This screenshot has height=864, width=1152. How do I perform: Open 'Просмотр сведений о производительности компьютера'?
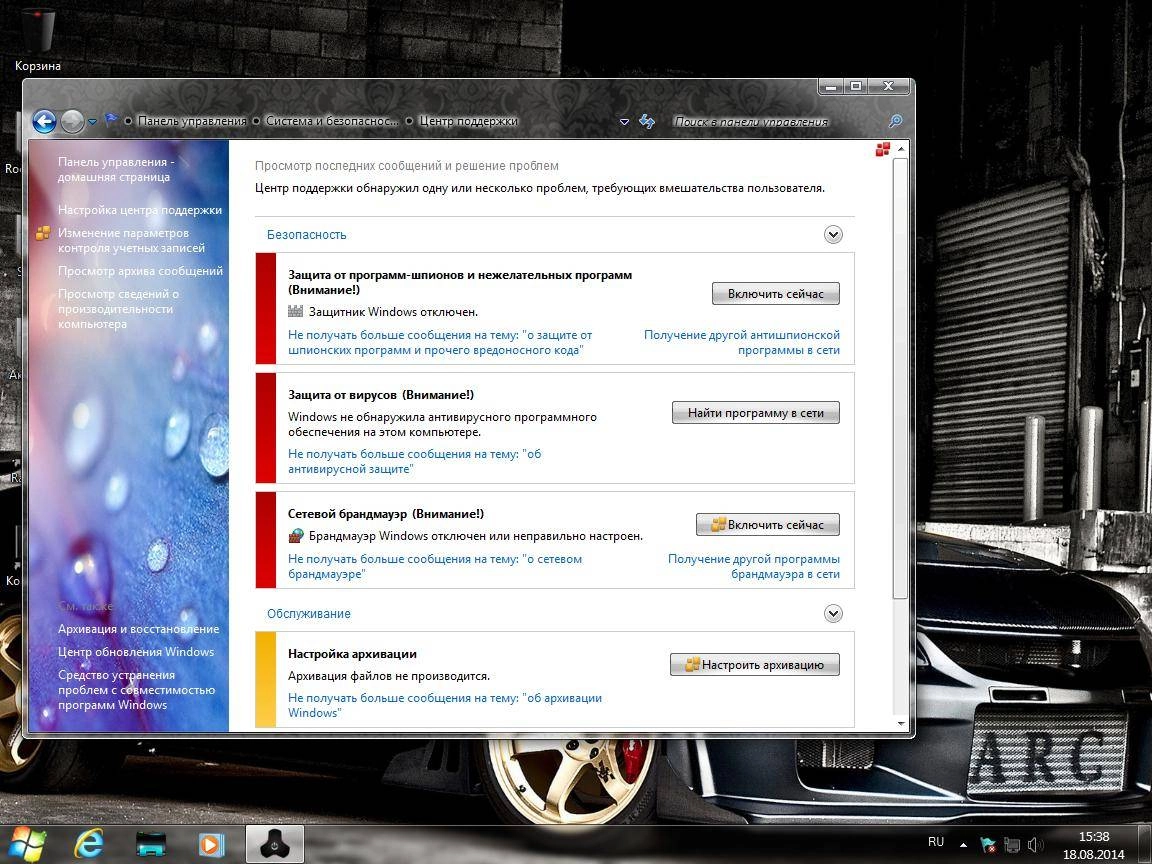(118, 309)
